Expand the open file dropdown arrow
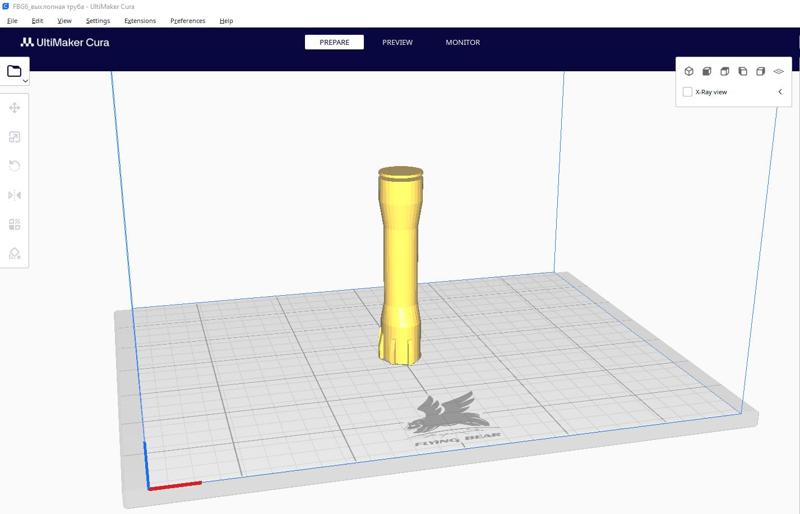Image resolution: width=800 pixels, height=514 pixels. [x=26, y=81]
